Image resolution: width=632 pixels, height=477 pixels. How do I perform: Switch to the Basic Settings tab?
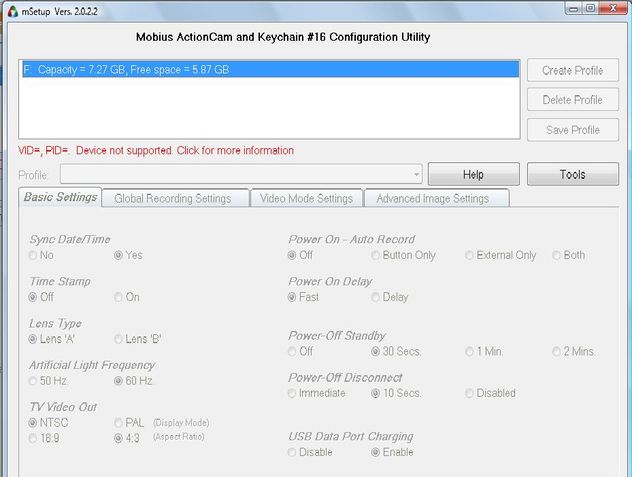[x=60, y=197]
